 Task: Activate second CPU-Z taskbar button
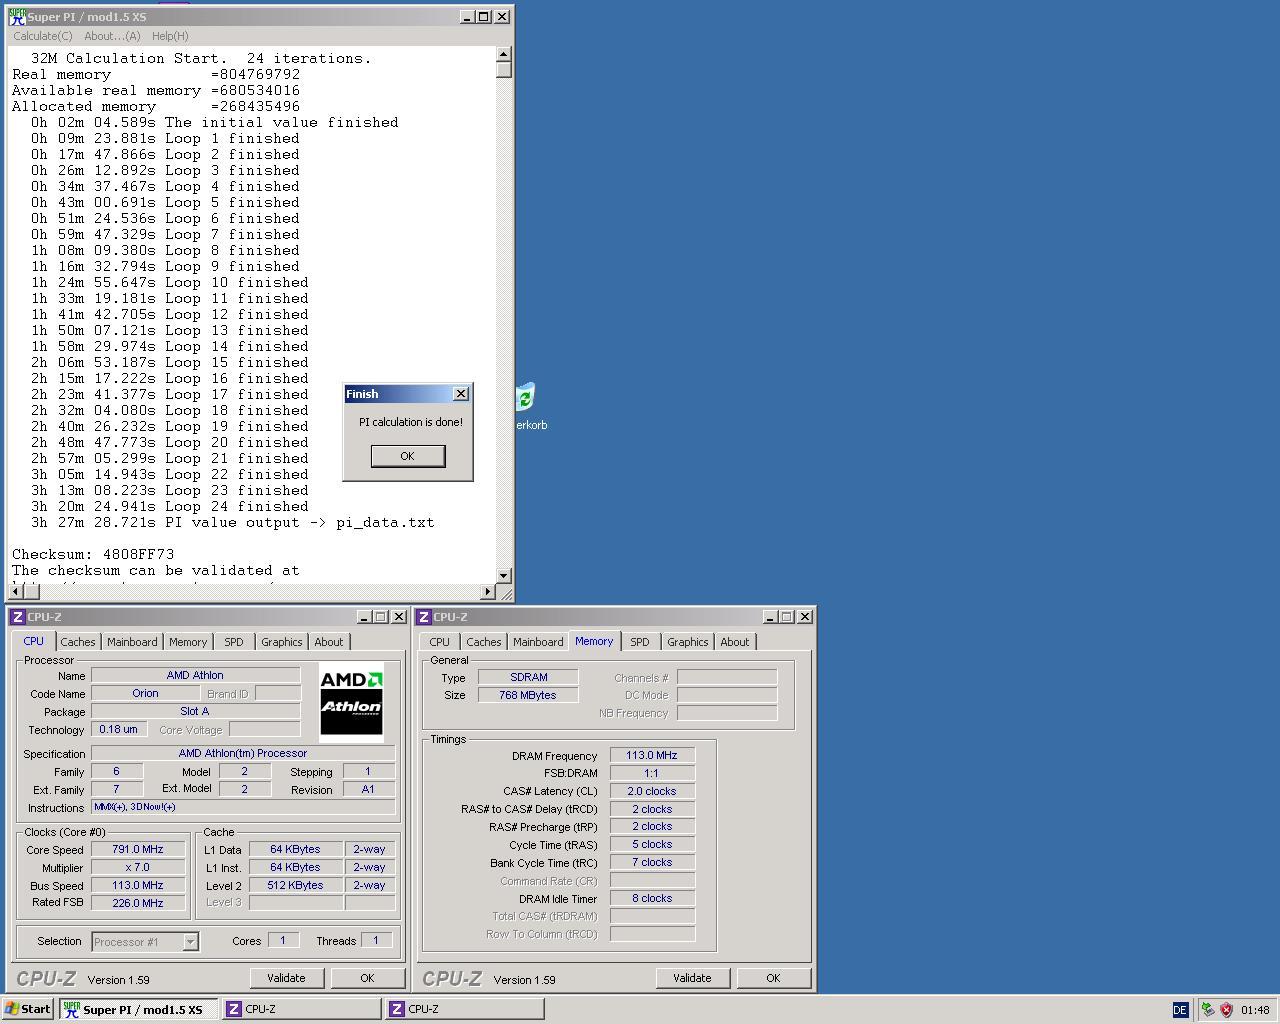tap(465, 1009)
